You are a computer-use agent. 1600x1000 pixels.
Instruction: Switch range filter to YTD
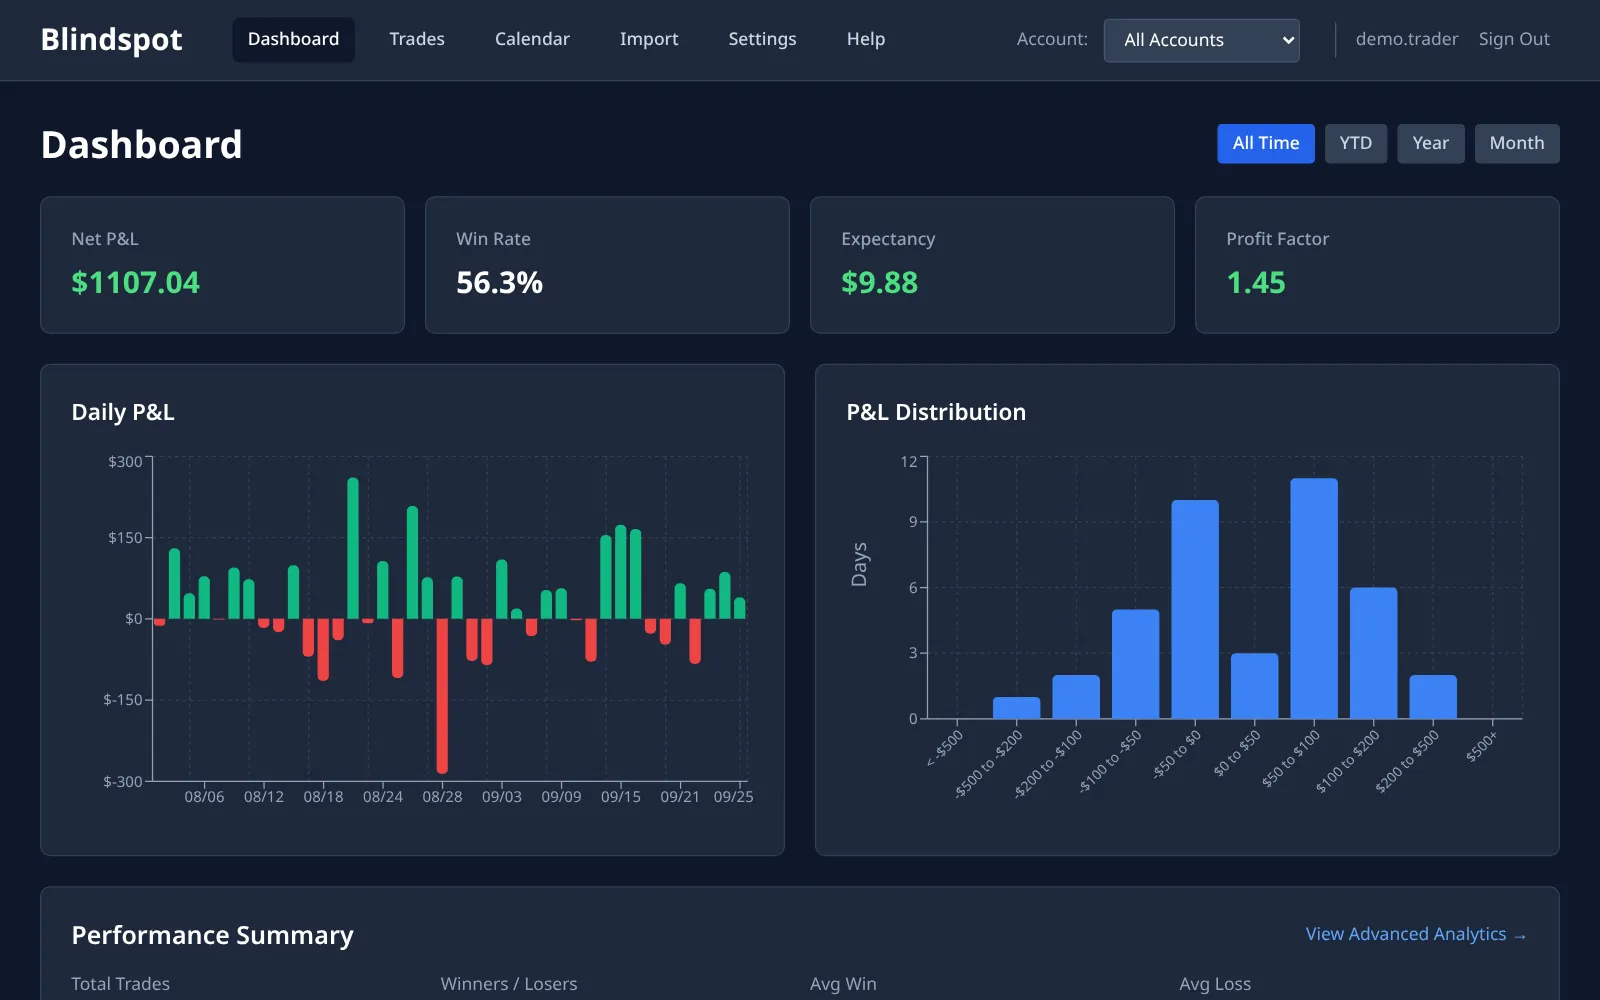pos(1355,143)
